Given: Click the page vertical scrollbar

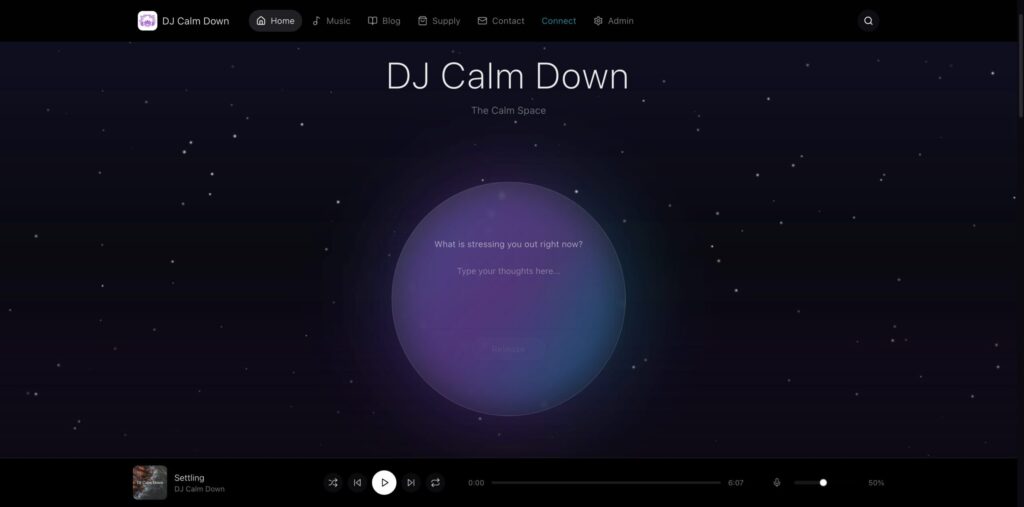Looking at the screenshot, I should [1020, 65].
